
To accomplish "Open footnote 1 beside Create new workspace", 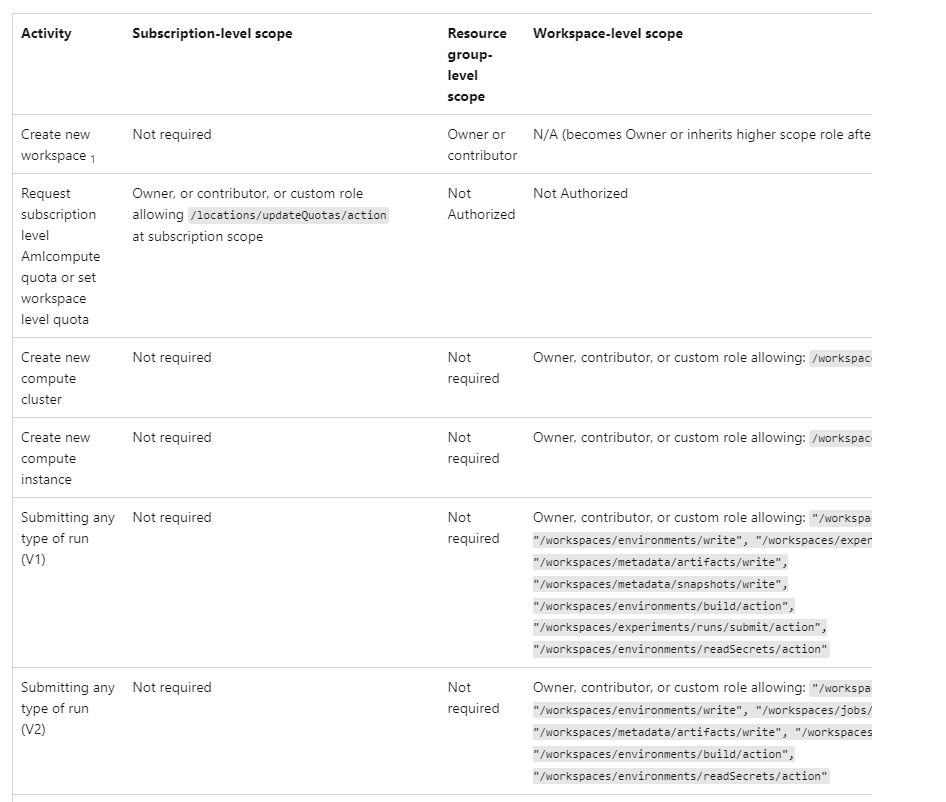I will click(x=93, y=158).
